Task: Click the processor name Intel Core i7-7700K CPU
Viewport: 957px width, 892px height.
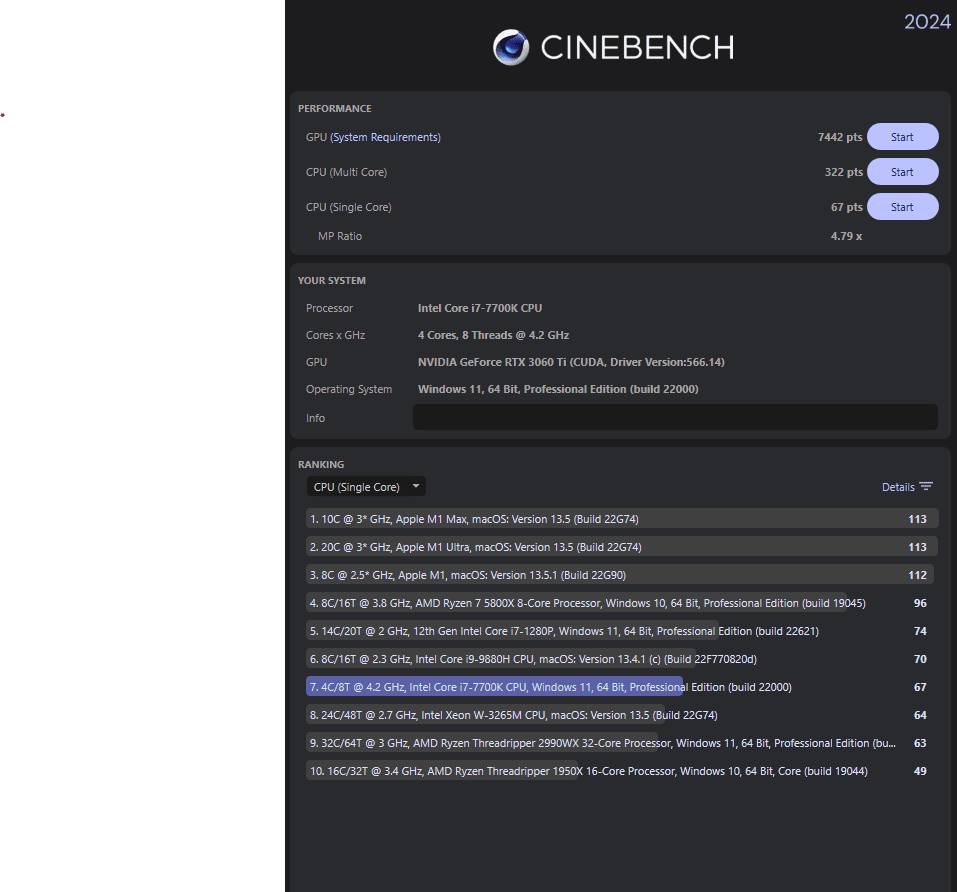Action: click(x=480, y=308)
